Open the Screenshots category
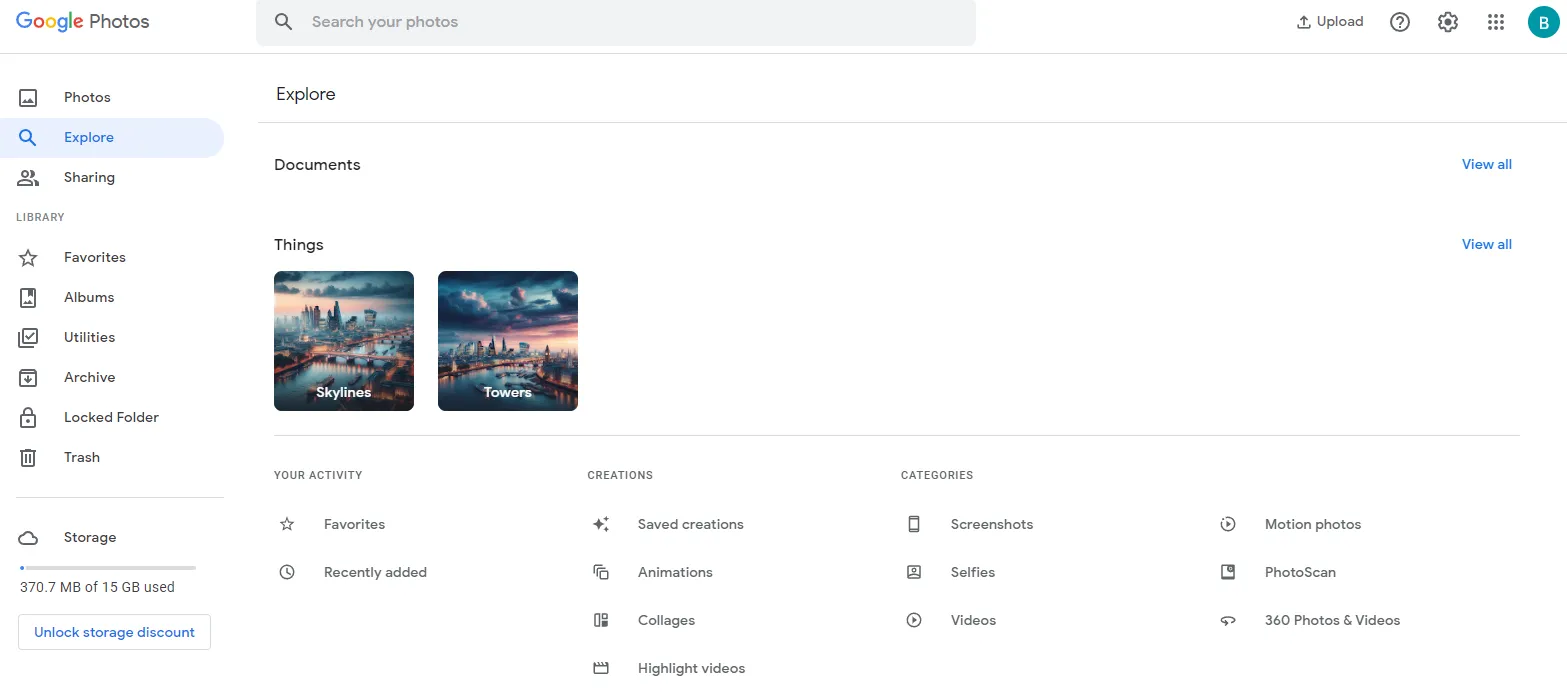Viewport: 1567px width, 693px height. point(992,524)
